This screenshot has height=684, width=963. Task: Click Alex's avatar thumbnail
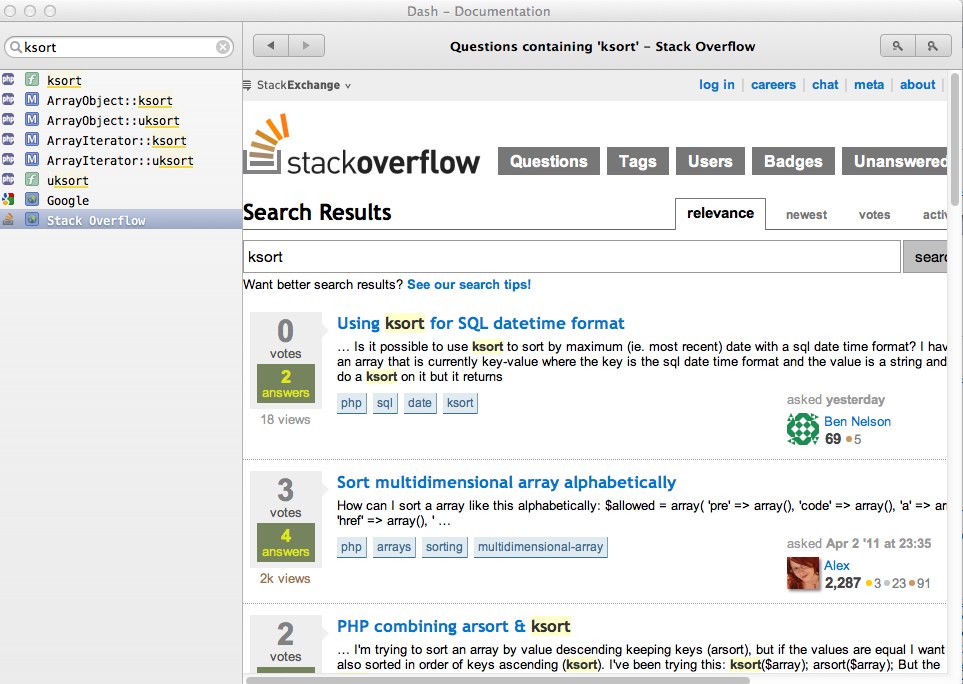tap(803, 573)
